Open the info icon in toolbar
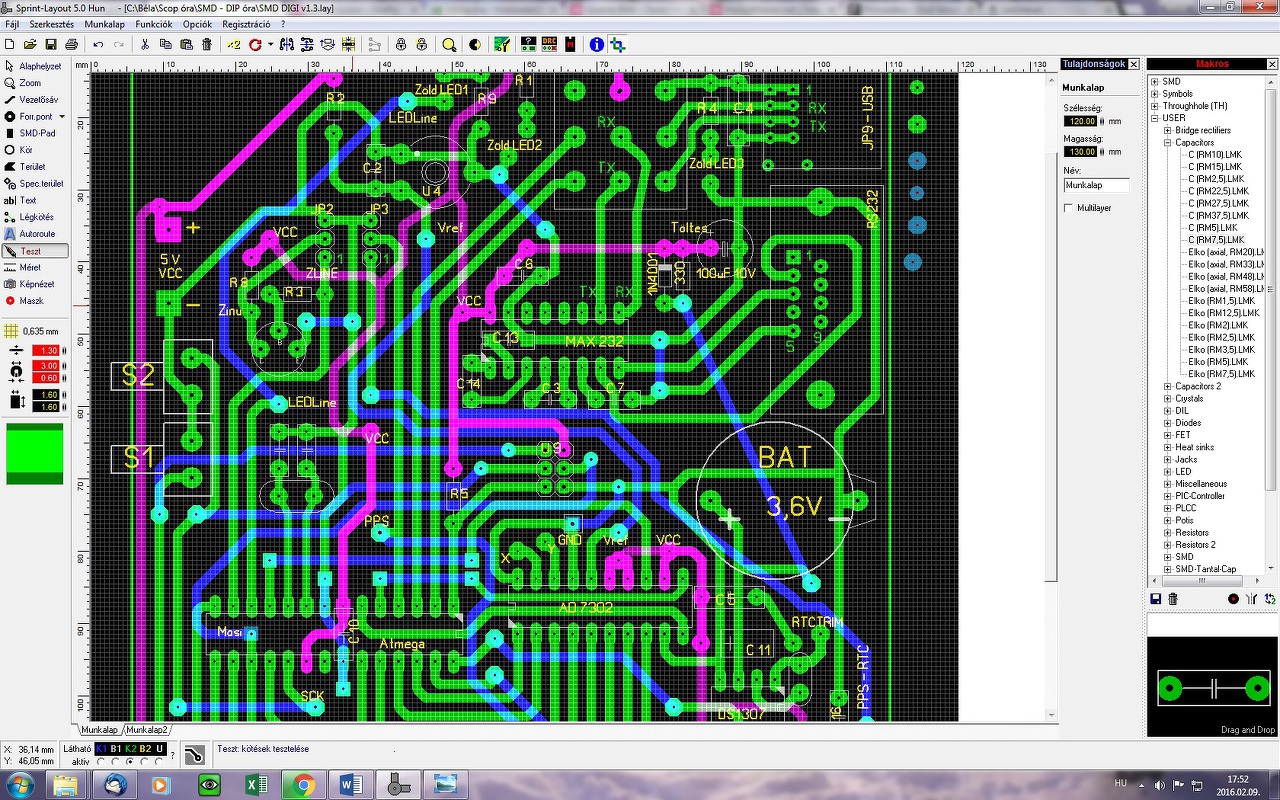Screen dimensions: 1280x800 click(597, 44)
